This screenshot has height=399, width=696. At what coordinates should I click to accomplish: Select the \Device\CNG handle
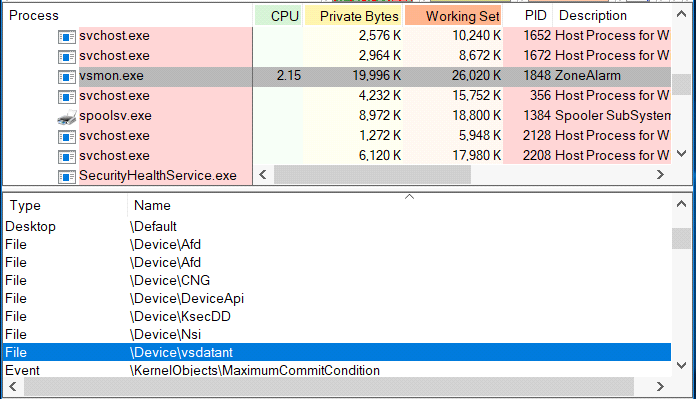(337, 280)
